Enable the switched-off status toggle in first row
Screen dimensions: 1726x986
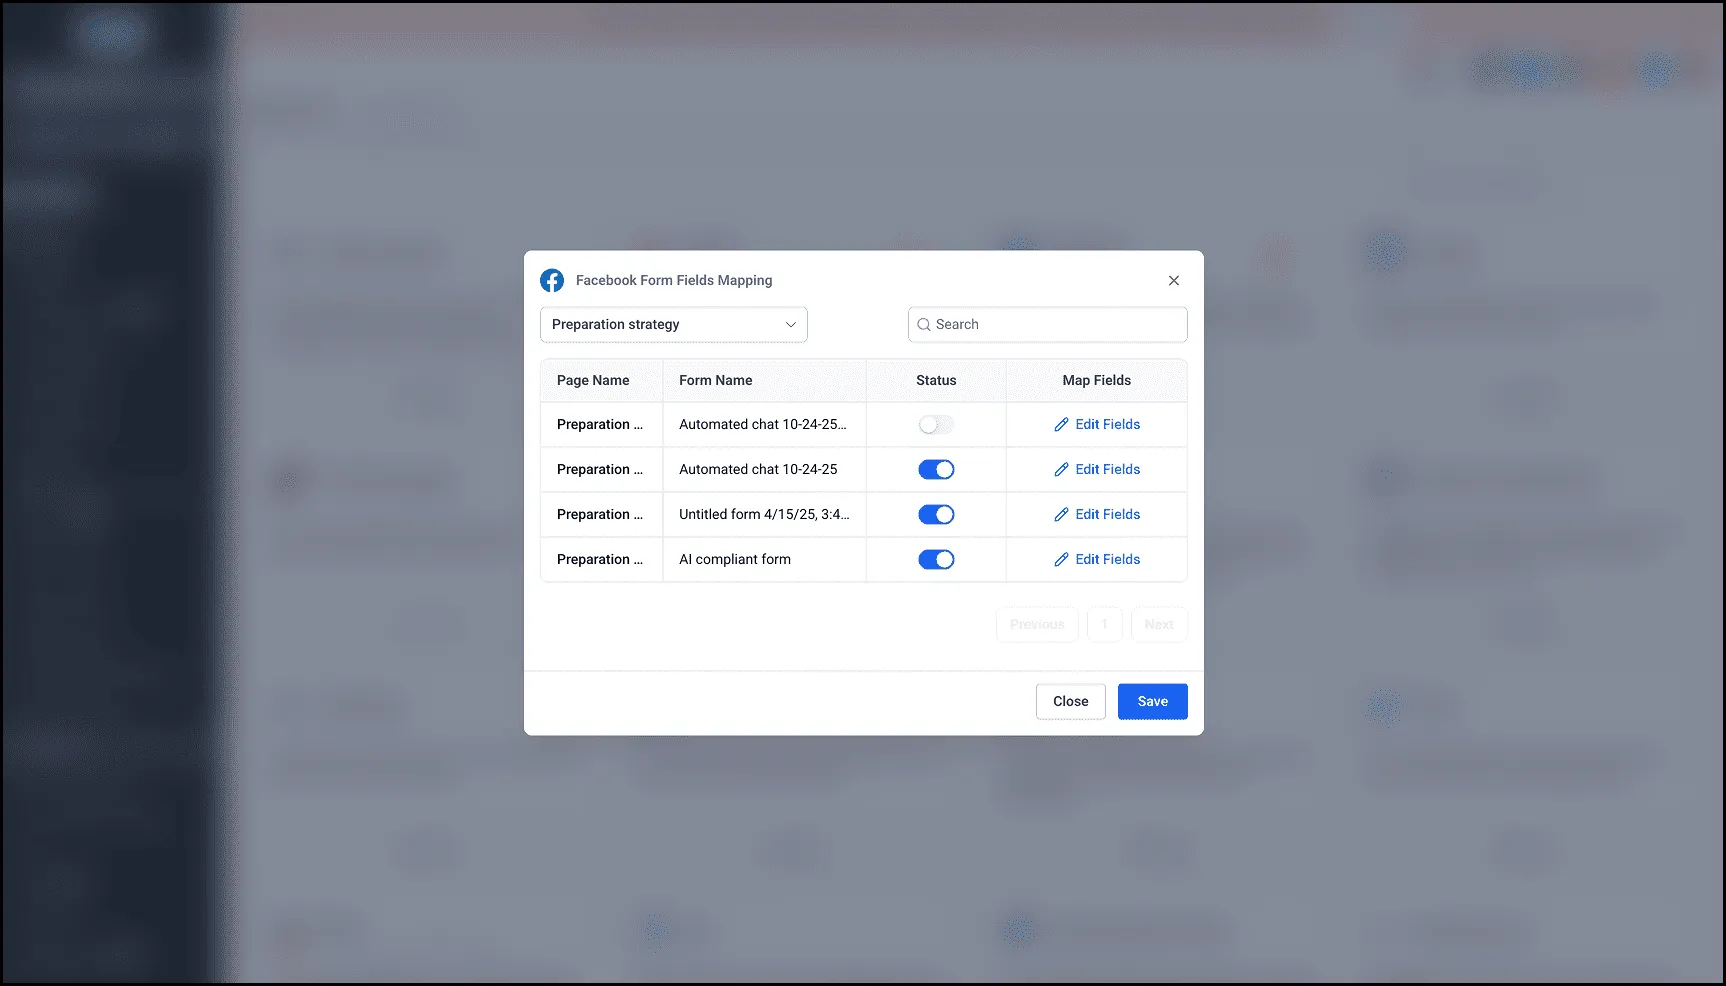[936, 425]
